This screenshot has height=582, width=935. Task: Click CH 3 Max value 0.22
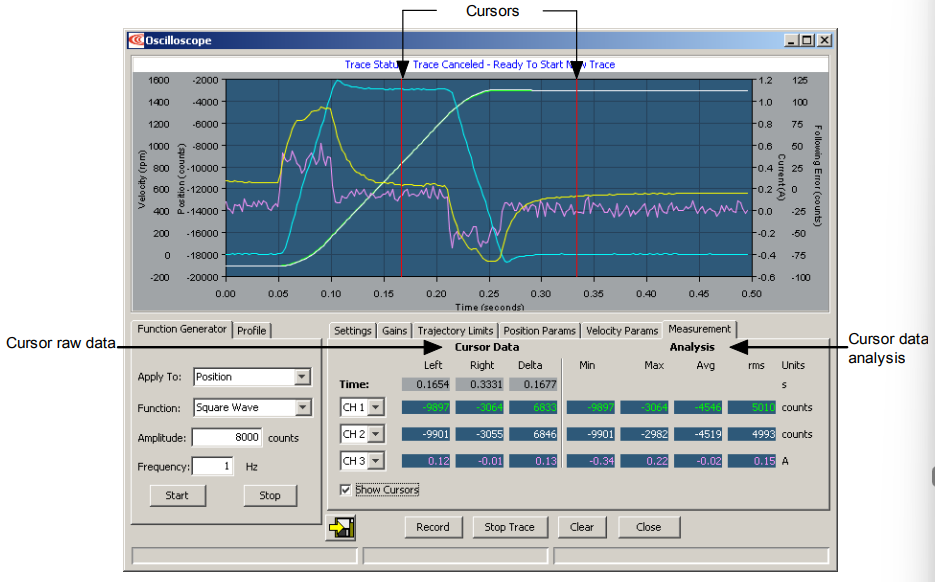pyautogui.click(x=645, y=461)
